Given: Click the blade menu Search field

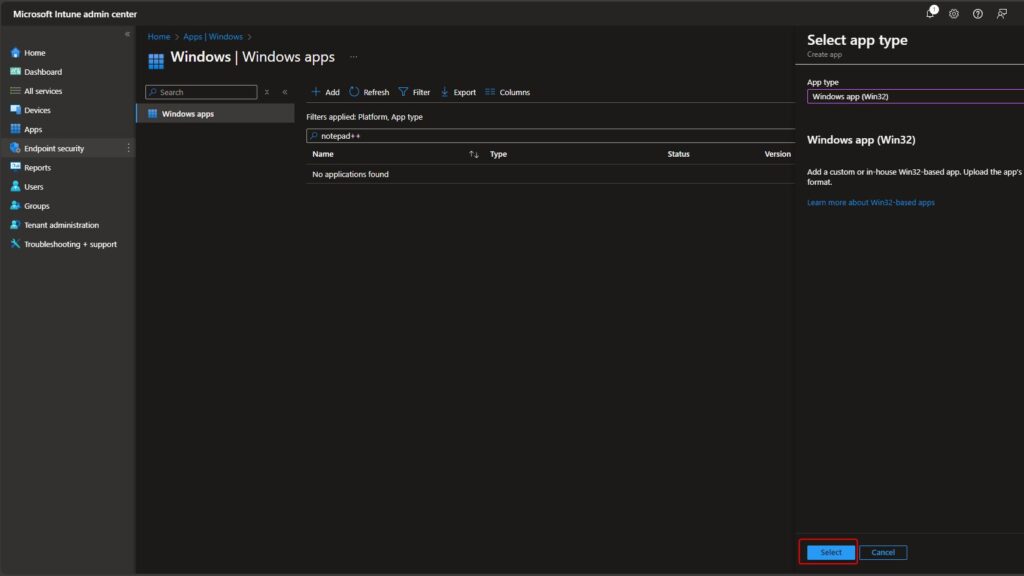Looking at the screenshot, I should [201, 92].
